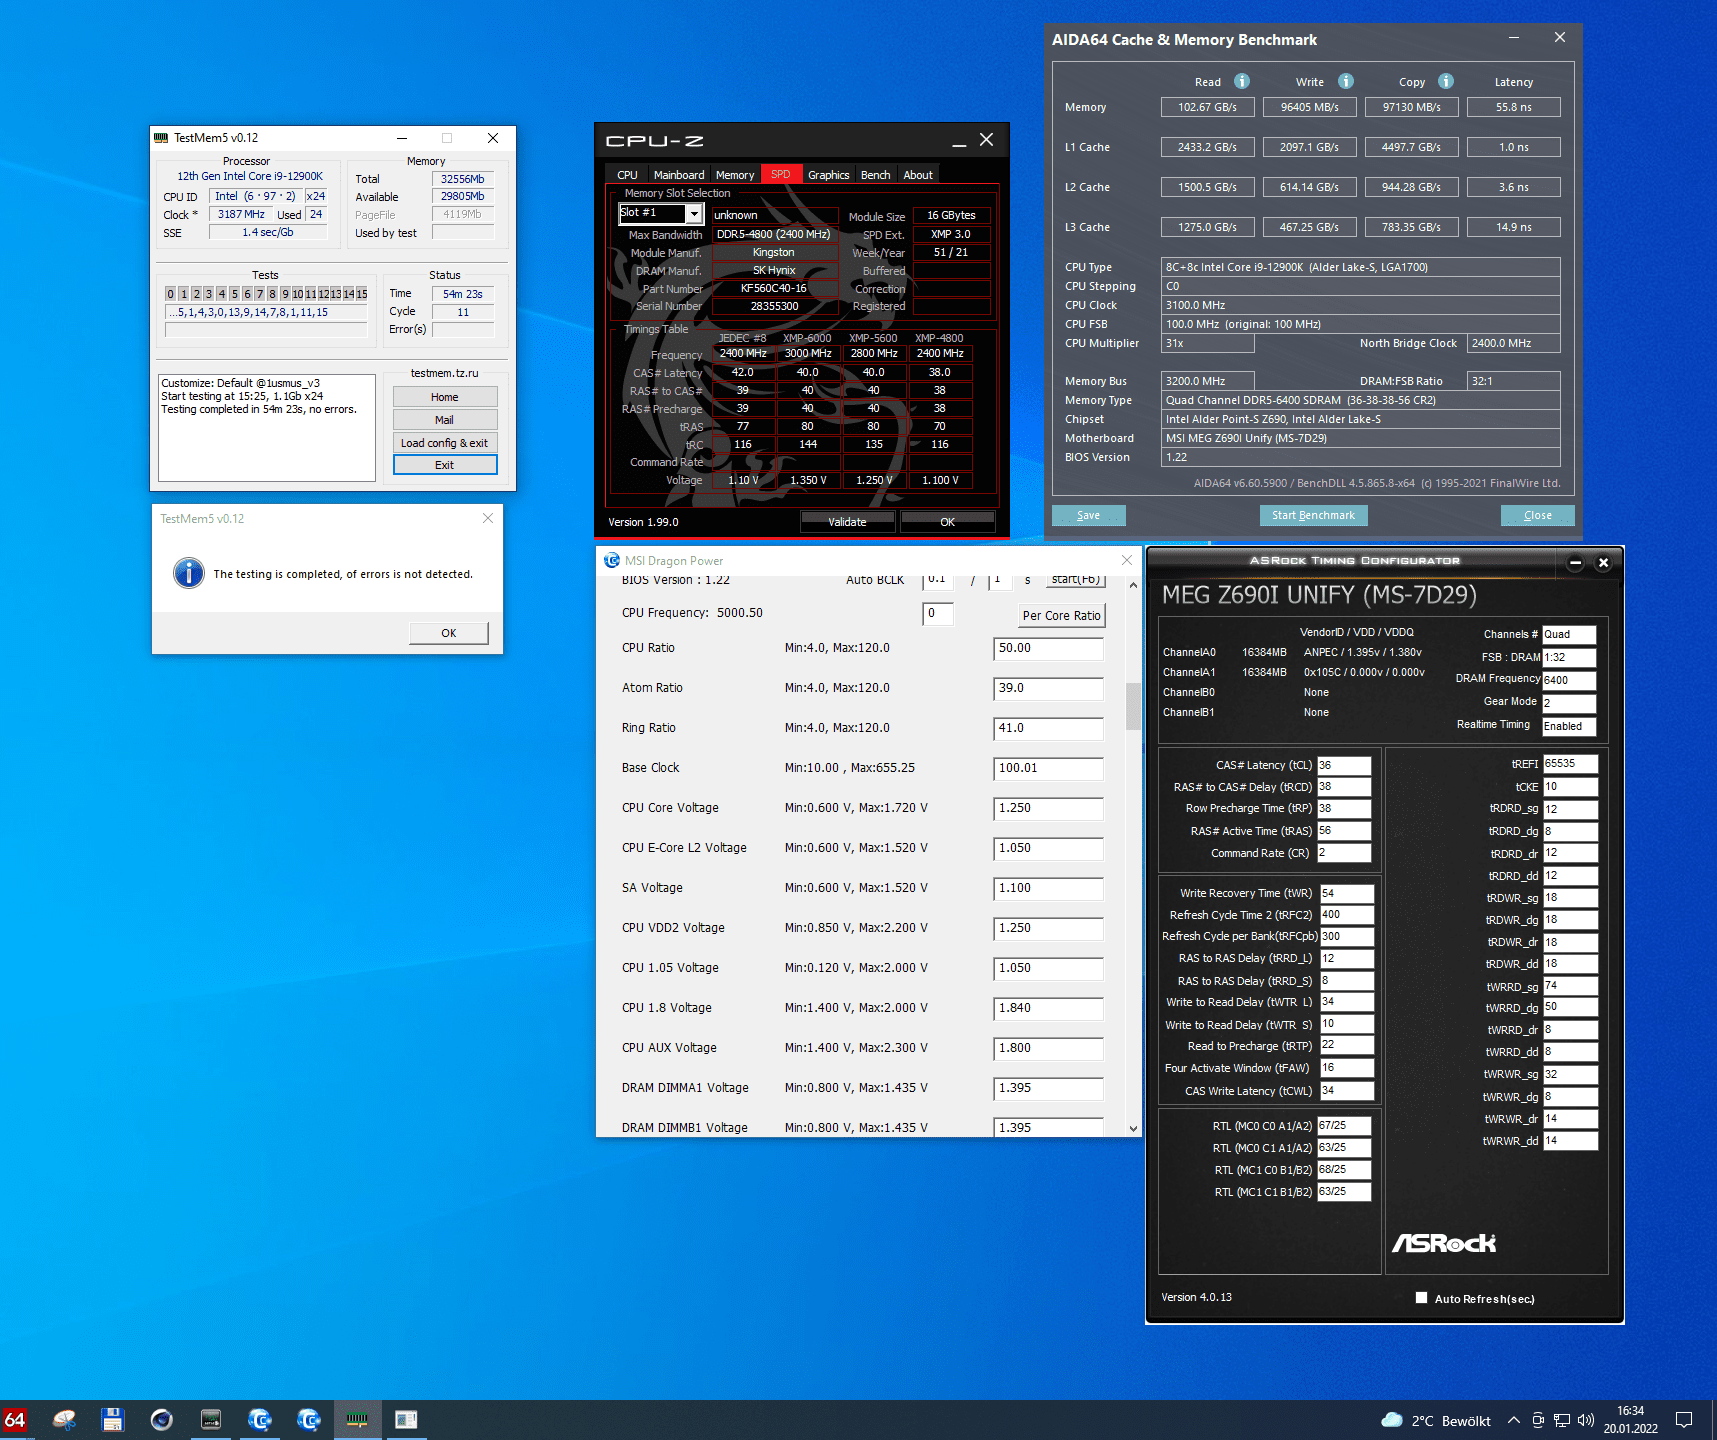Click the CAS# Latency (tCL) value field
Viewport: 1717px width, 1440px height.
(x=1344, y=766)
